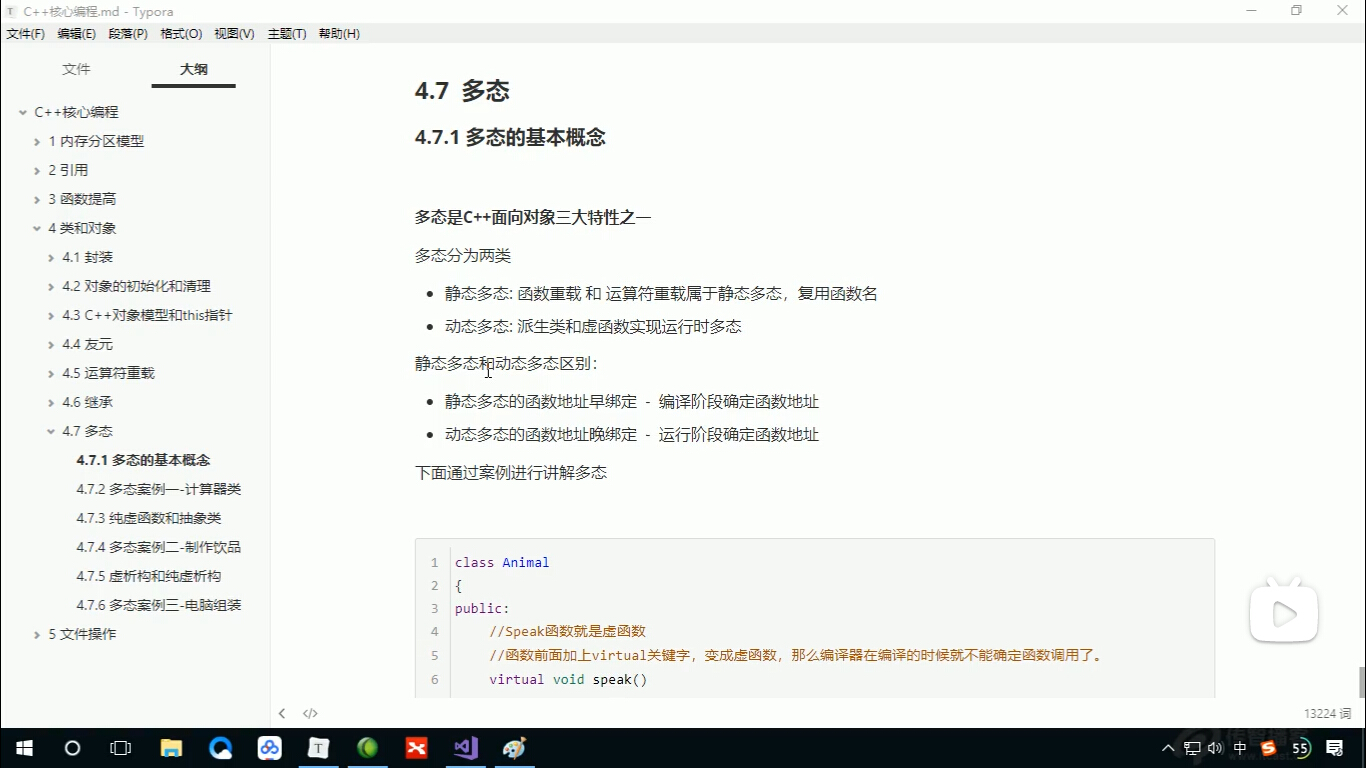Collapse the sidebar with the left arrow
This screenshot has height=768, width=1366.
click(x=282, y=713)
